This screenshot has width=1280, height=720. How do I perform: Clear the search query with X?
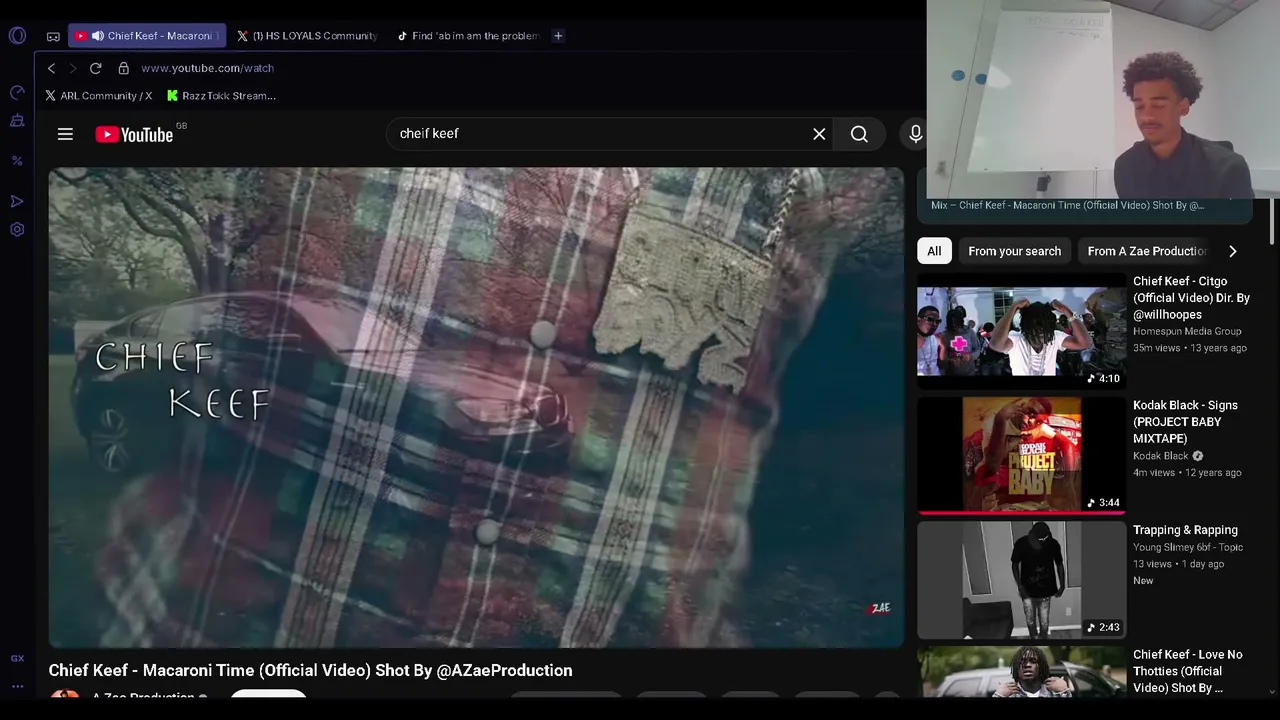(x=819, y=134)
